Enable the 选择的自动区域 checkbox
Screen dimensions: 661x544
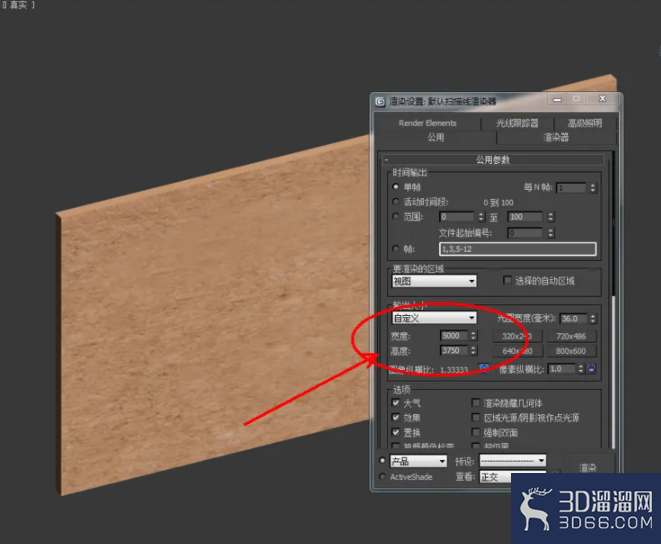pyautogui.click(x=508, y=280)
